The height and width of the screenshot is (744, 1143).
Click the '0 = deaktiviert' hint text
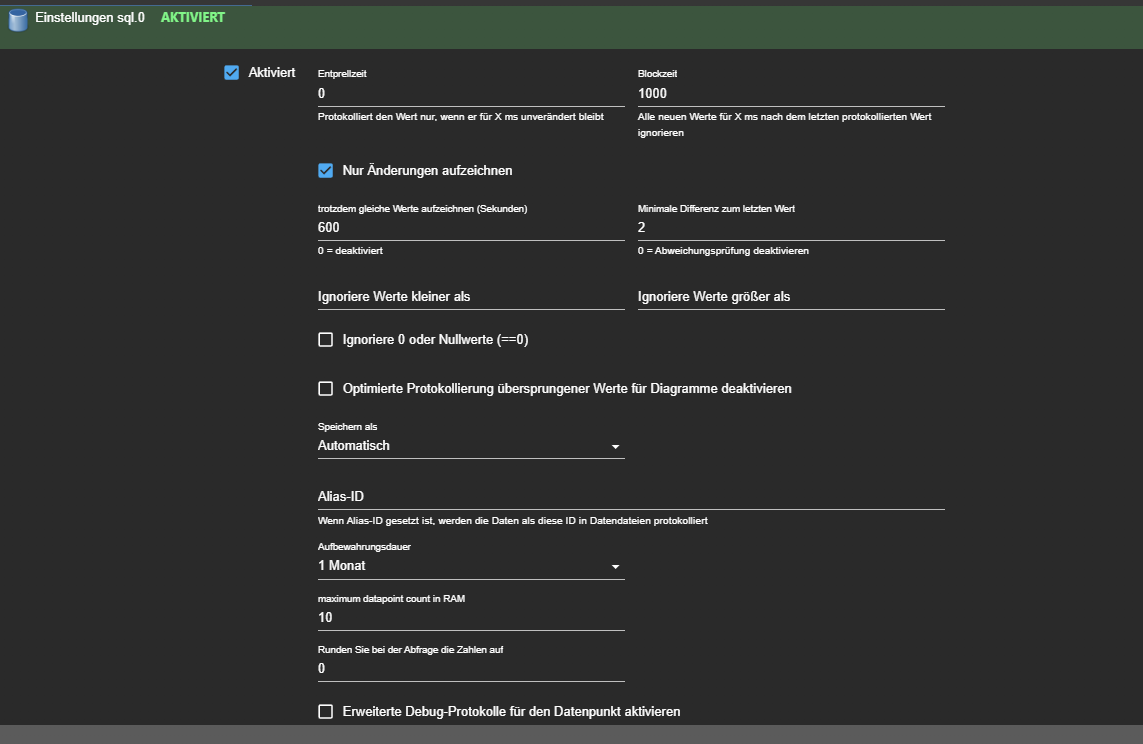click(350, 251)
